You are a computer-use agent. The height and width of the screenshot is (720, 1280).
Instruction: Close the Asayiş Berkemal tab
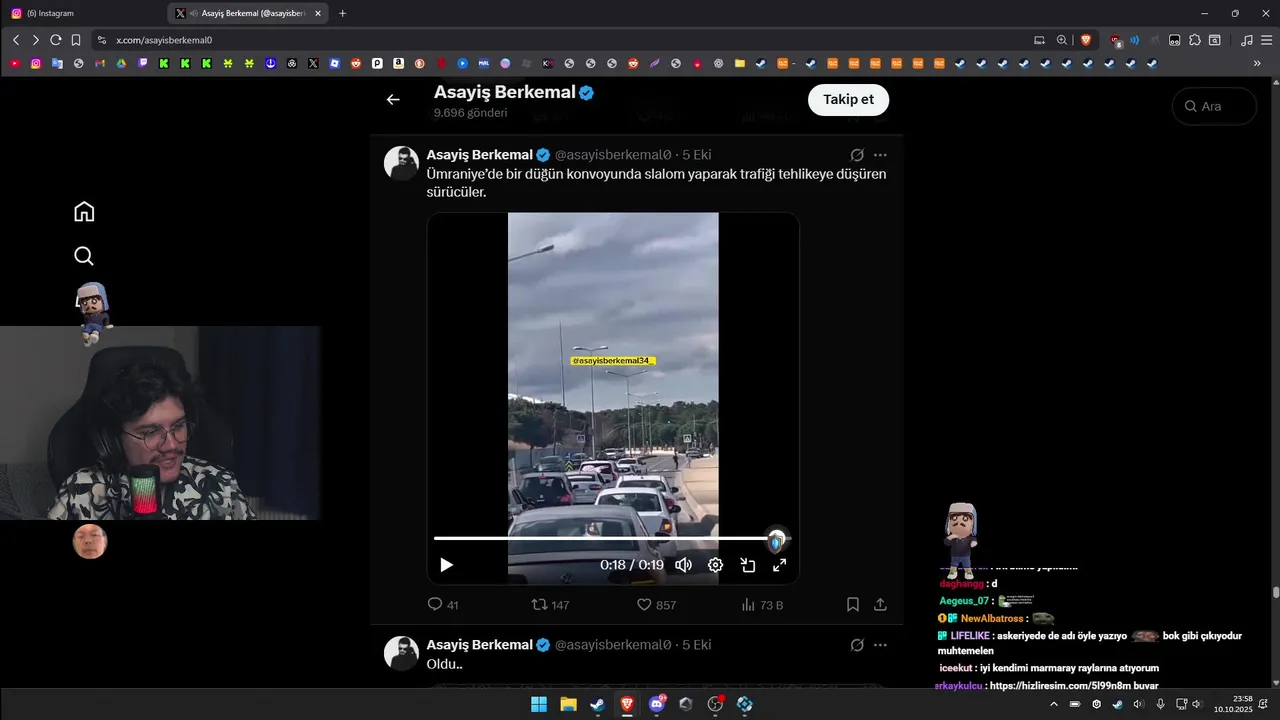318,13
